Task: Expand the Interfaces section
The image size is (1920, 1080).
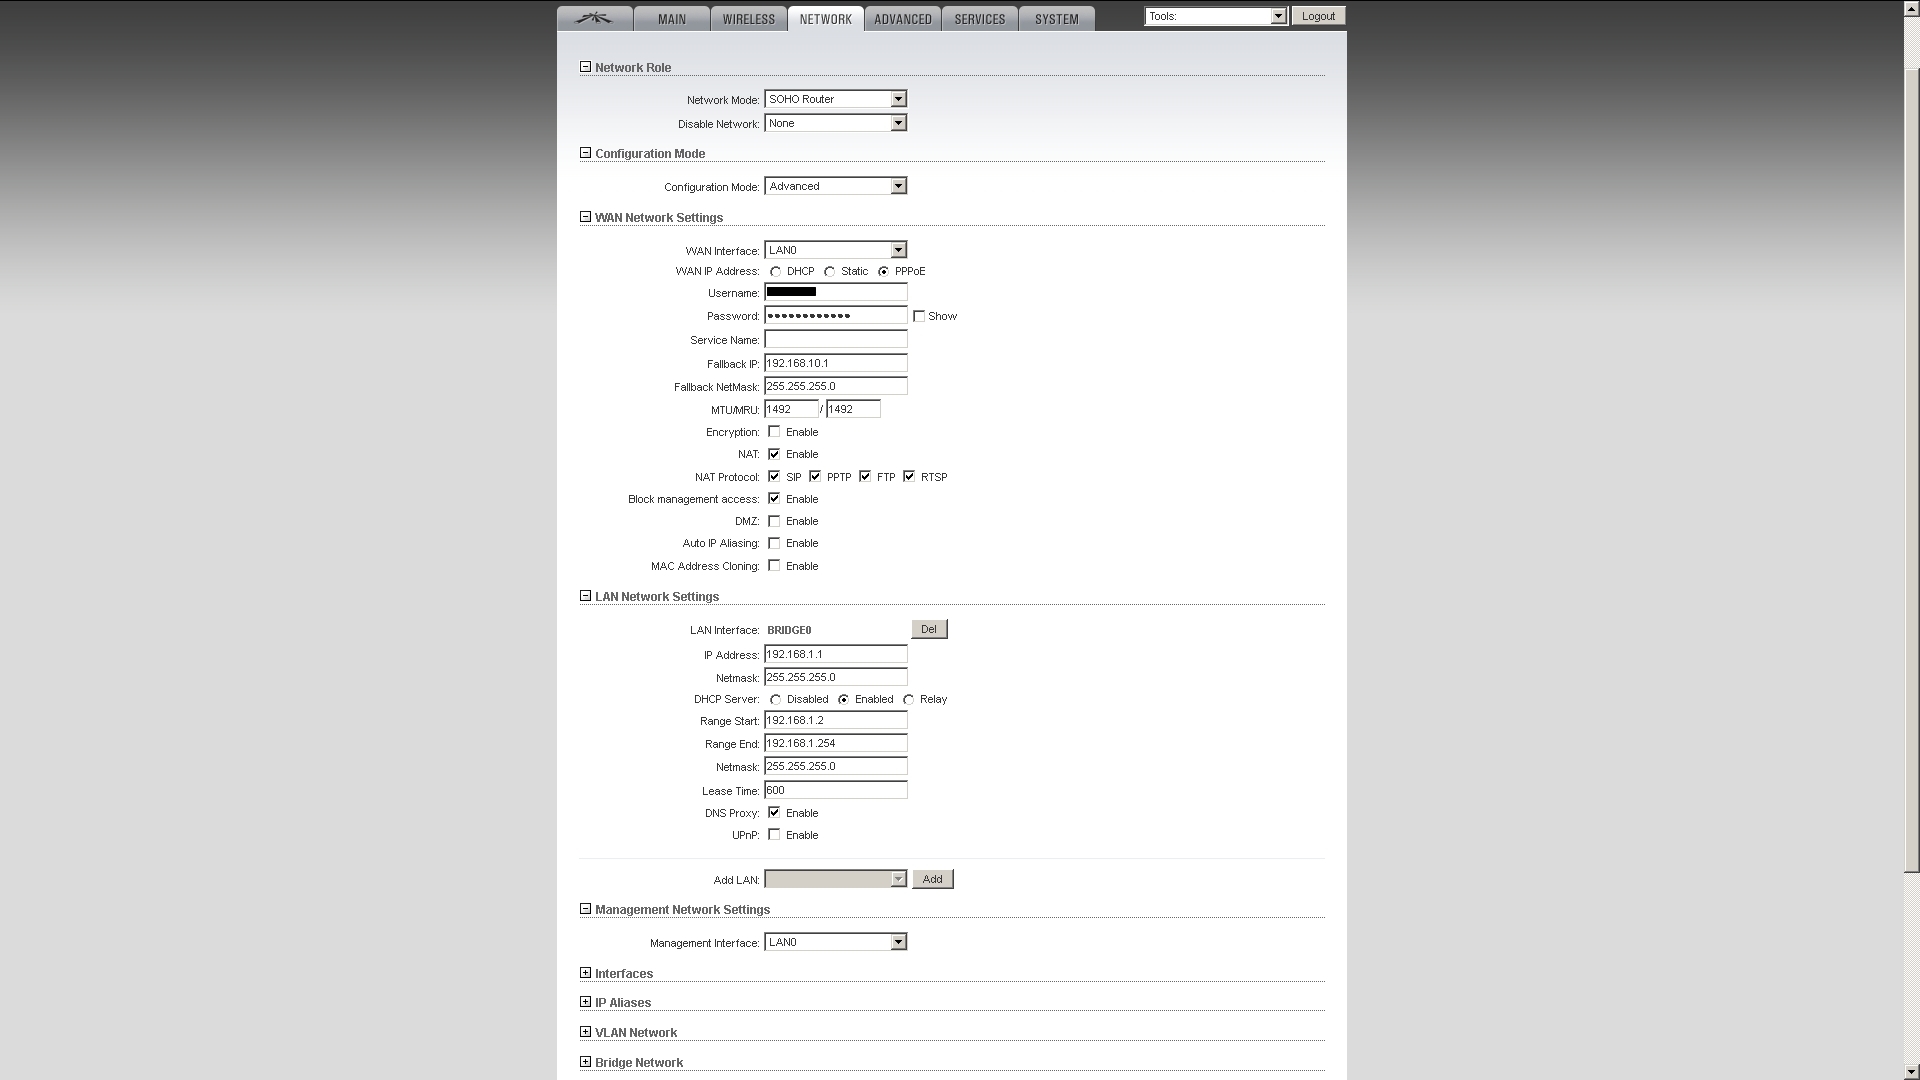Action: pyautogui.click(x=585, y=973)
